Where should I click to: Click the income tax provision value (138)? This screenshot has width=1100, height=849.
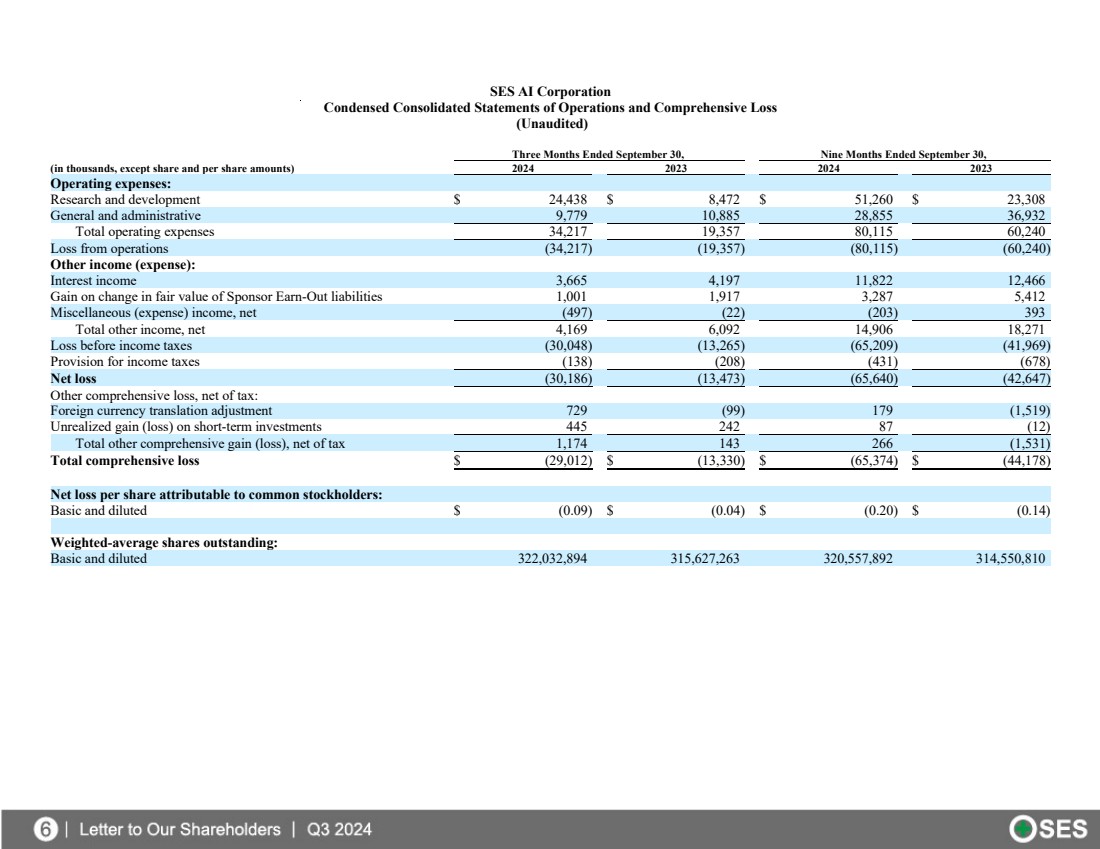click(x=577, y=361)
